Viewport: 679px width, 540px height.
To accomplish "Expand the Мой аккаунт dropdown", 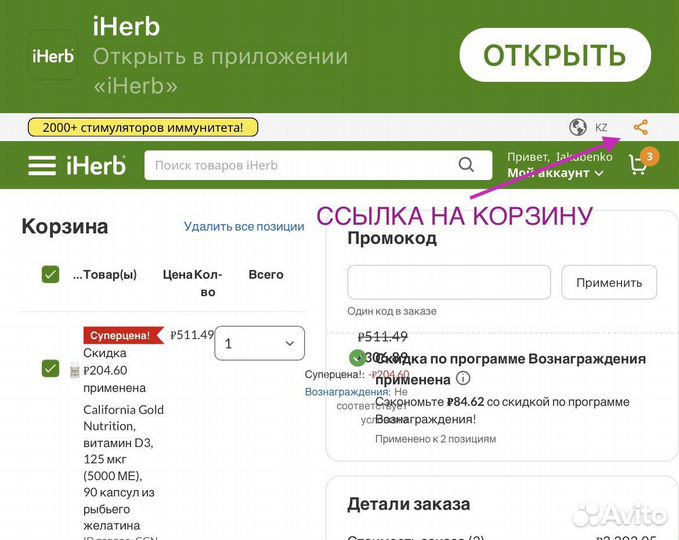I will (x=555, y=173).
